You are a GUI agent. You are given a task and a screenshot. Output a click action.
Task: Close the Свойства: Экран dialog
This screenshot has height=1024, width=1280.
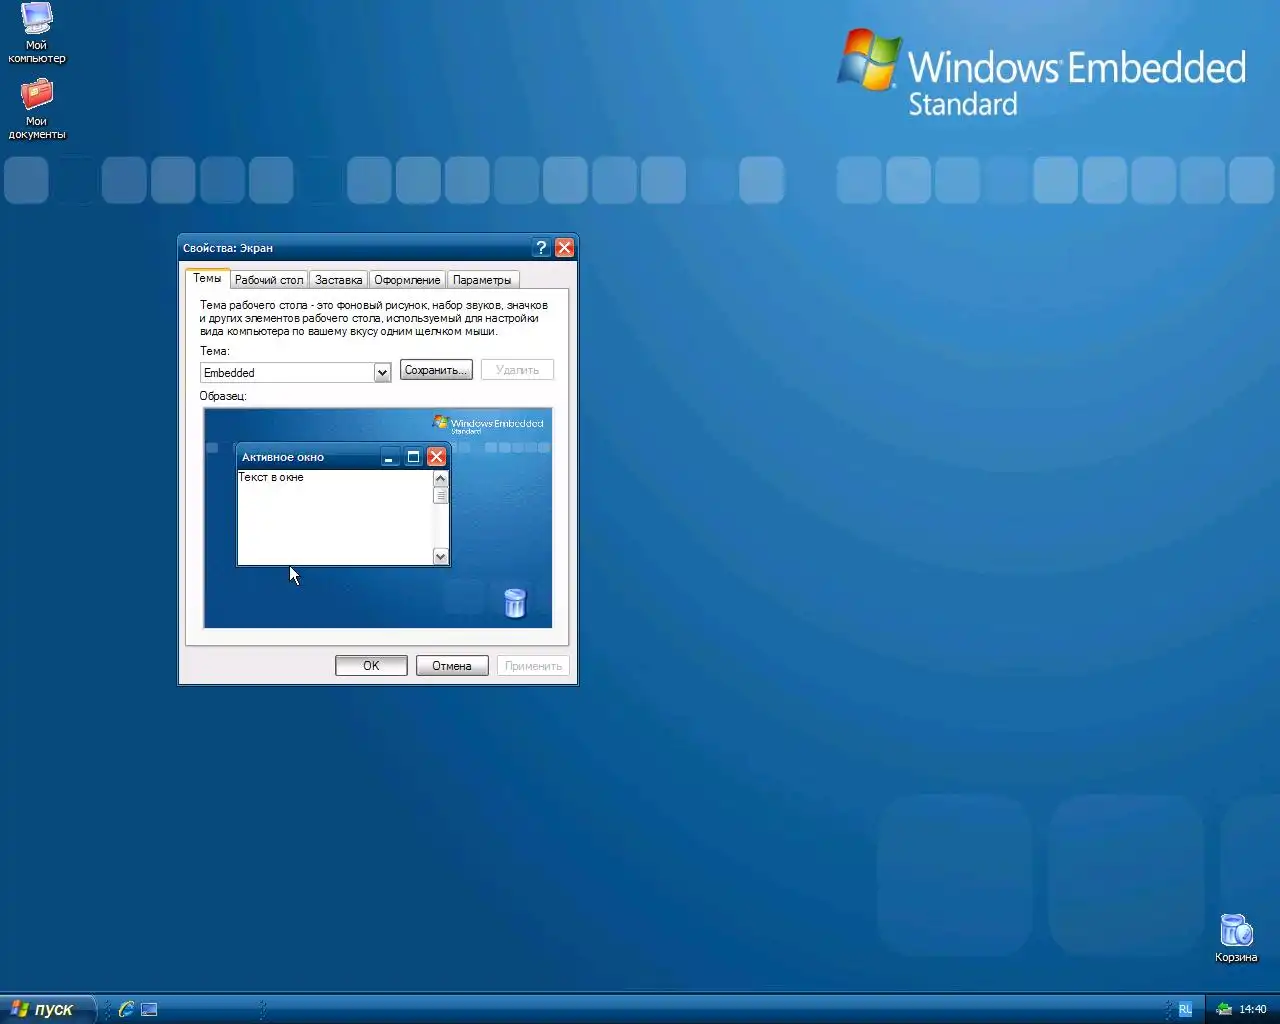564,248
